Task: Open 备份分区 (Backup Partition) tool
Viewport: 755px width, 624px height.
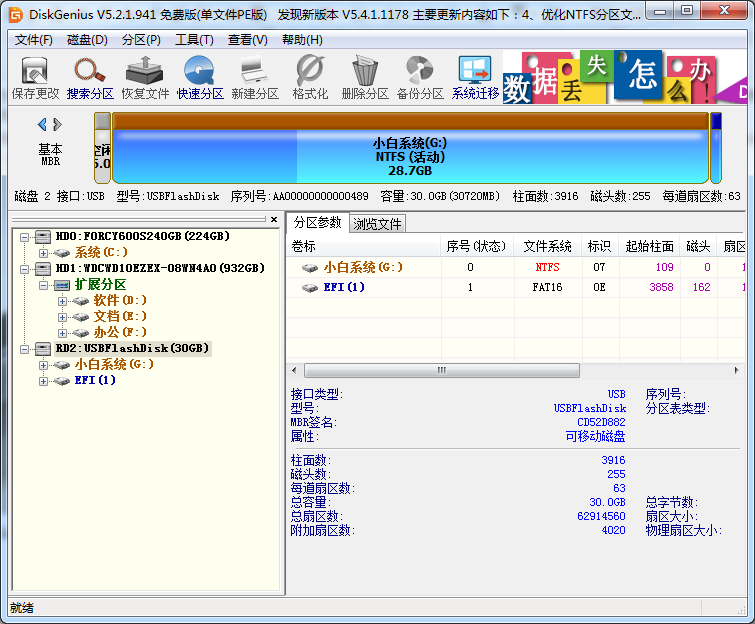Action: pyautogui.click(x=419, y=78)
